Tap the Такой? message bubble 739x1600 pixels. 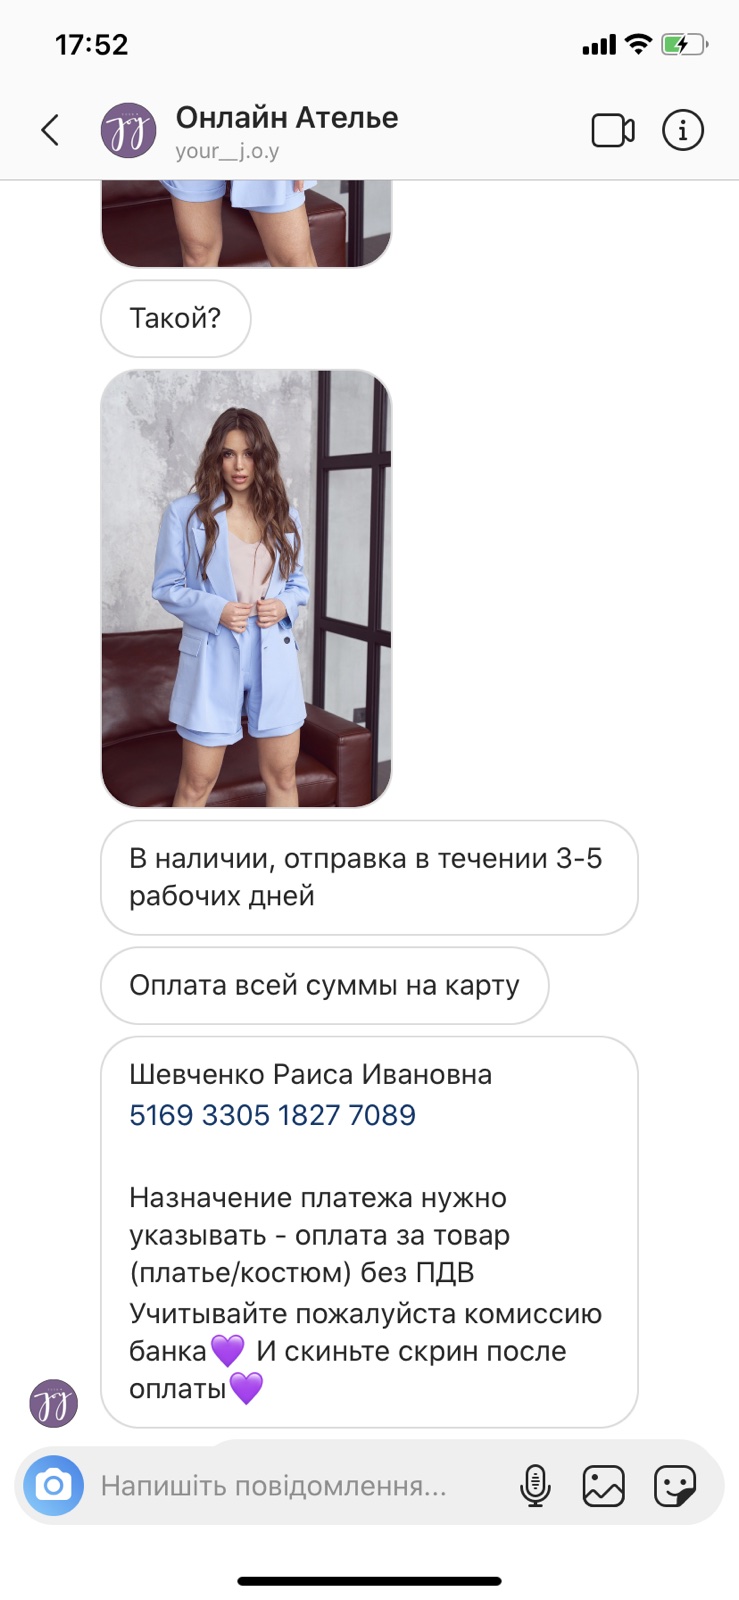point(175,318)
